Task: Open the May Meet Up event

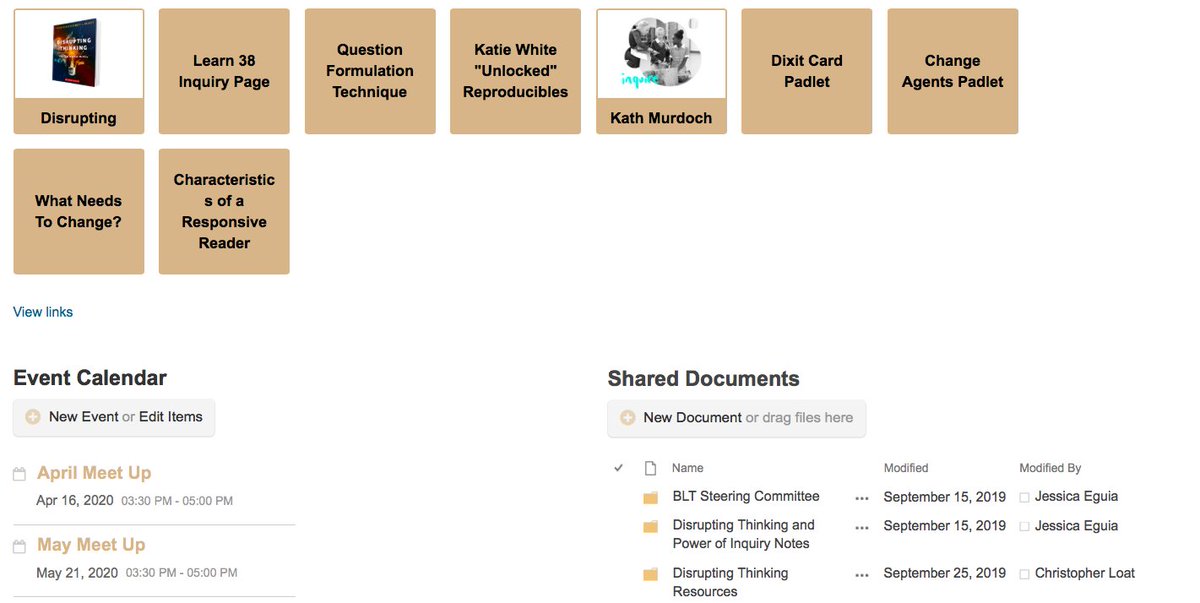Action: [x=91, y=545]
